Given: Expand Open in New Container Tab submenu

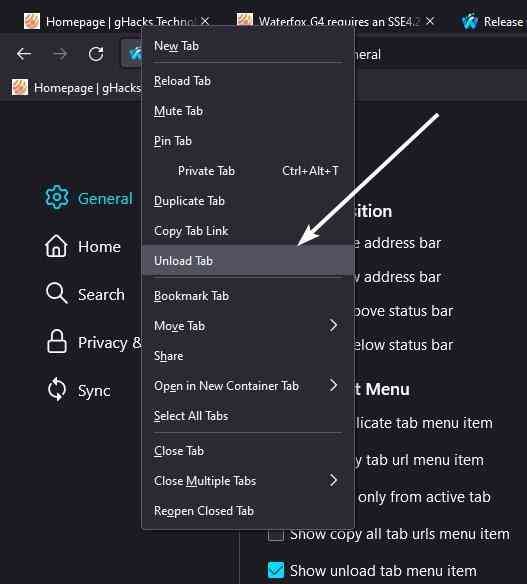Looking at the screenshot, I should click(248, 386).
